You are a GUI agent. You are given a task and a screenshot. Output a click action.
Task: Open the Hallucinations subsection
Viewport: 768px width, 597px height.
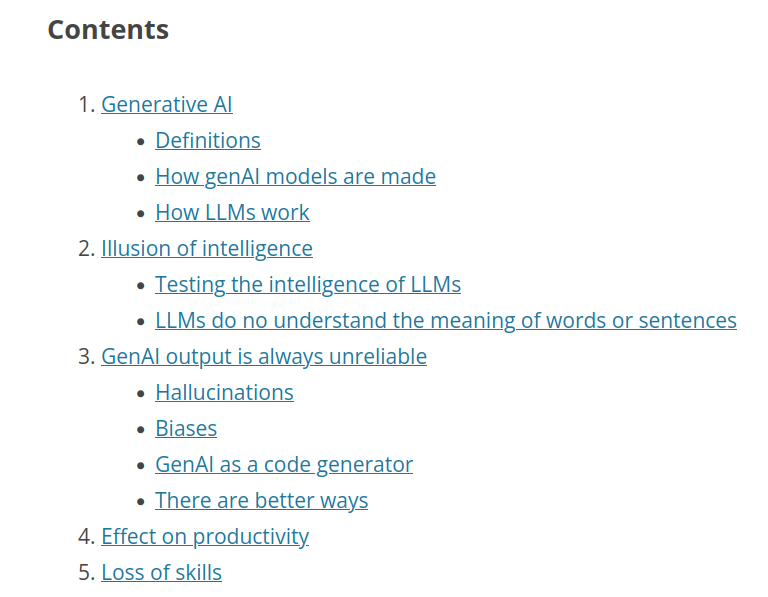[x=224, y=392]
